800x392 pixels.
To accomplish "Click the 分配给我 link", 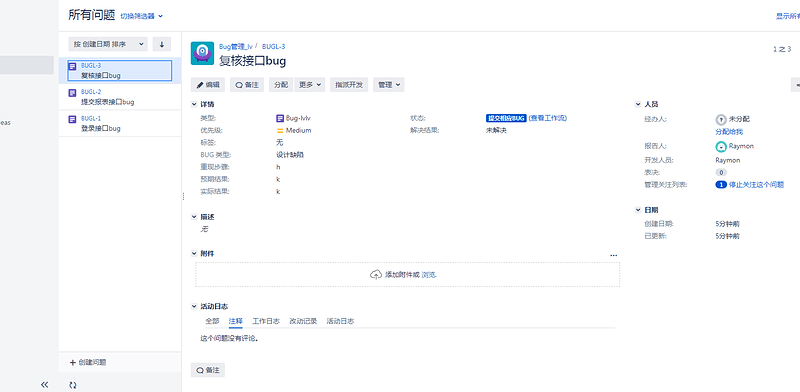I will tap(729, 132).
